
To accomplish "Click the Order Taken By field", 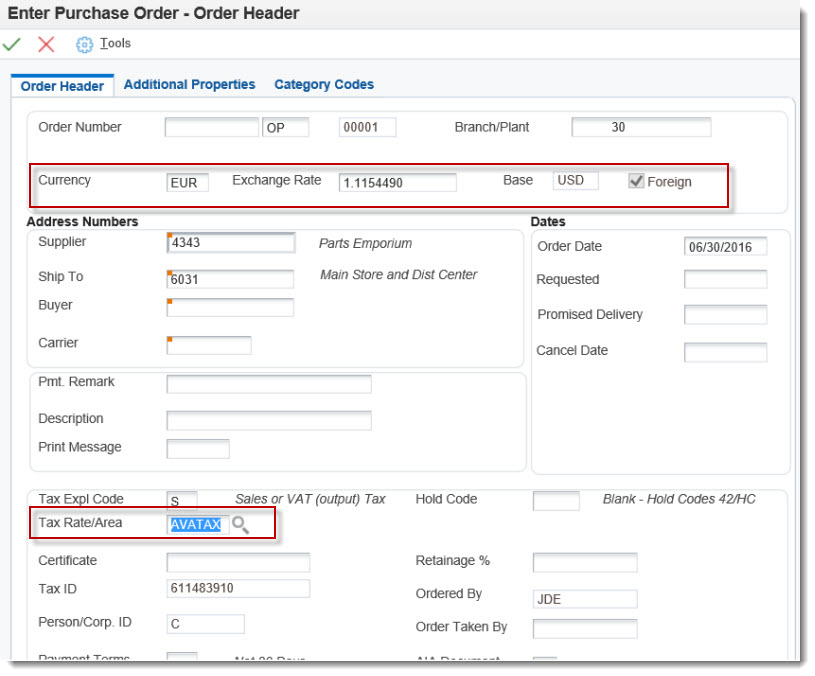I will (x=585, y=629).
